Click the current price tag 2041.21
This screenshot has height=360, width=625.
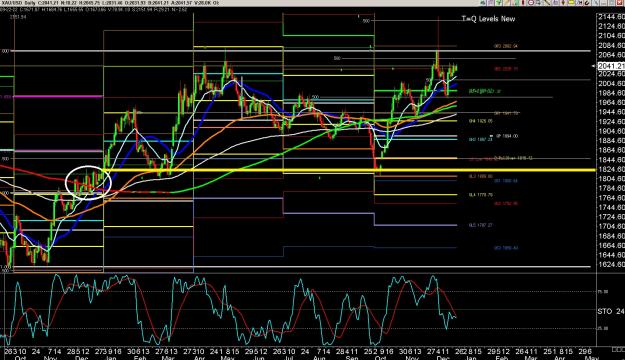611,66
